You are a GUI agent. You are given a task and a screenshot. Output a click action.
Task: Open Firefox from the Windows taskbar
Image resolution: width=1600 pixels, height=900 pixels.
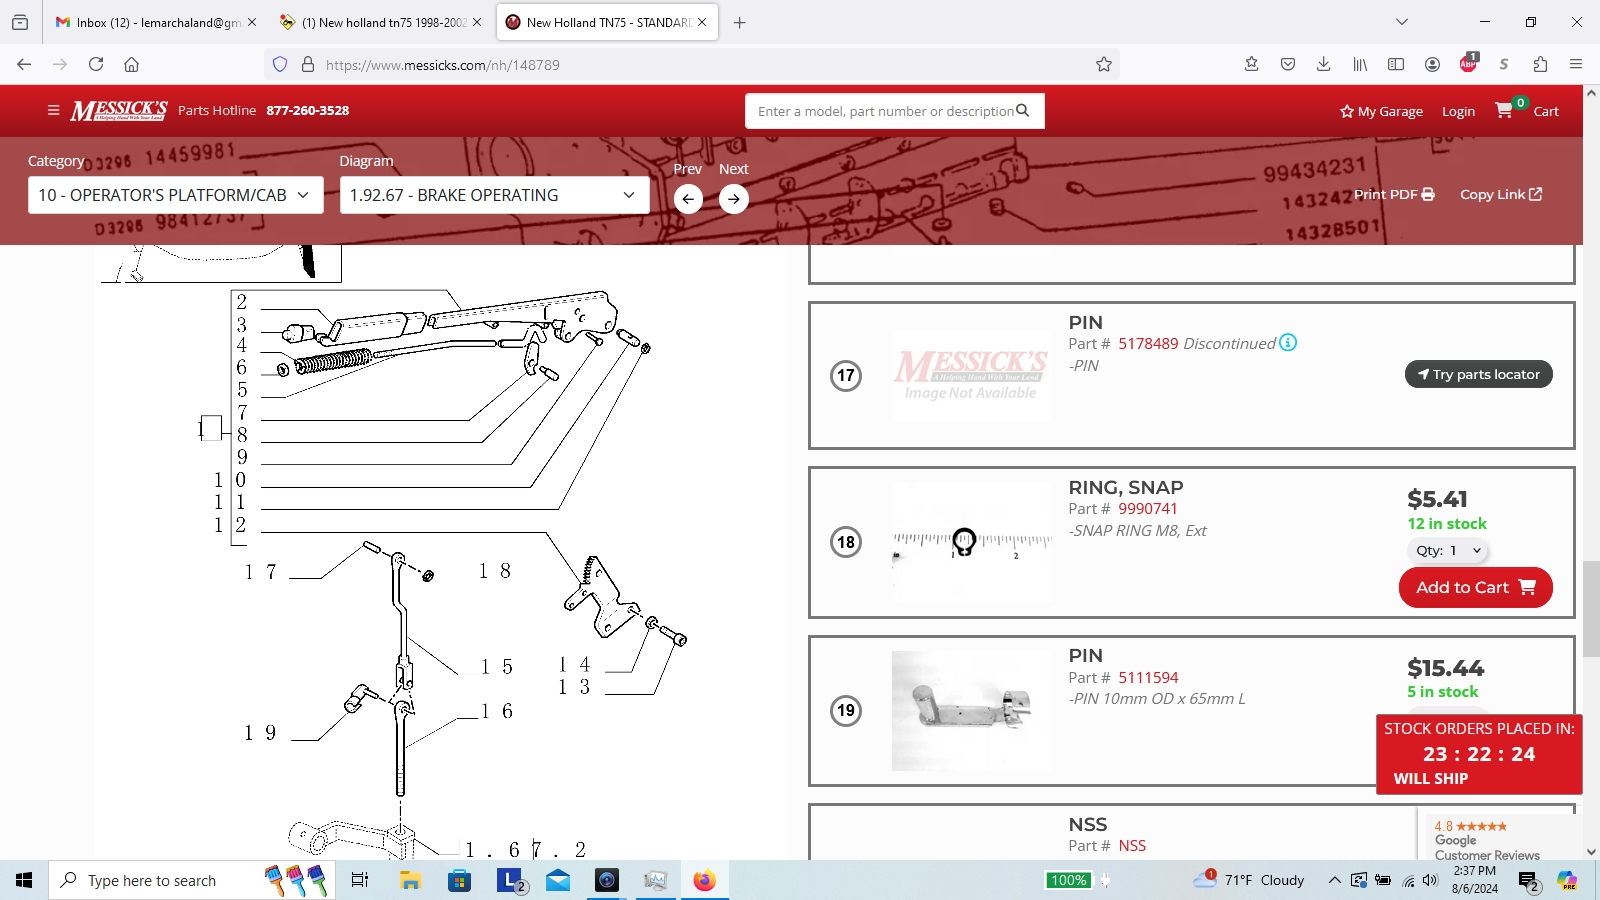[704, 880]
